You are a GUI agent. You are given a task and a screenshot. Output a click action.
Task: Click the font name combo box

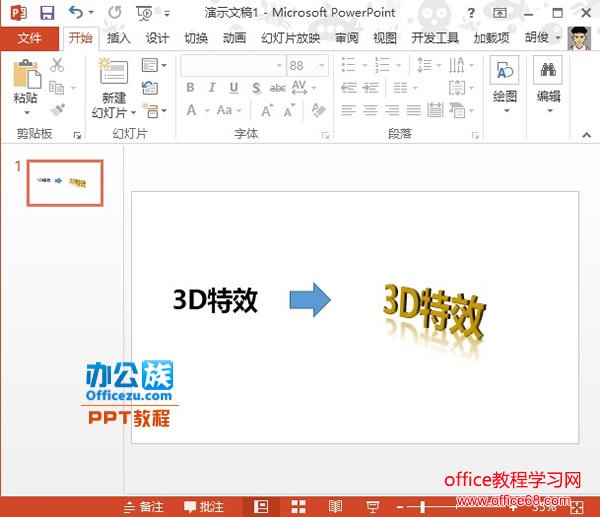[233, 65]
